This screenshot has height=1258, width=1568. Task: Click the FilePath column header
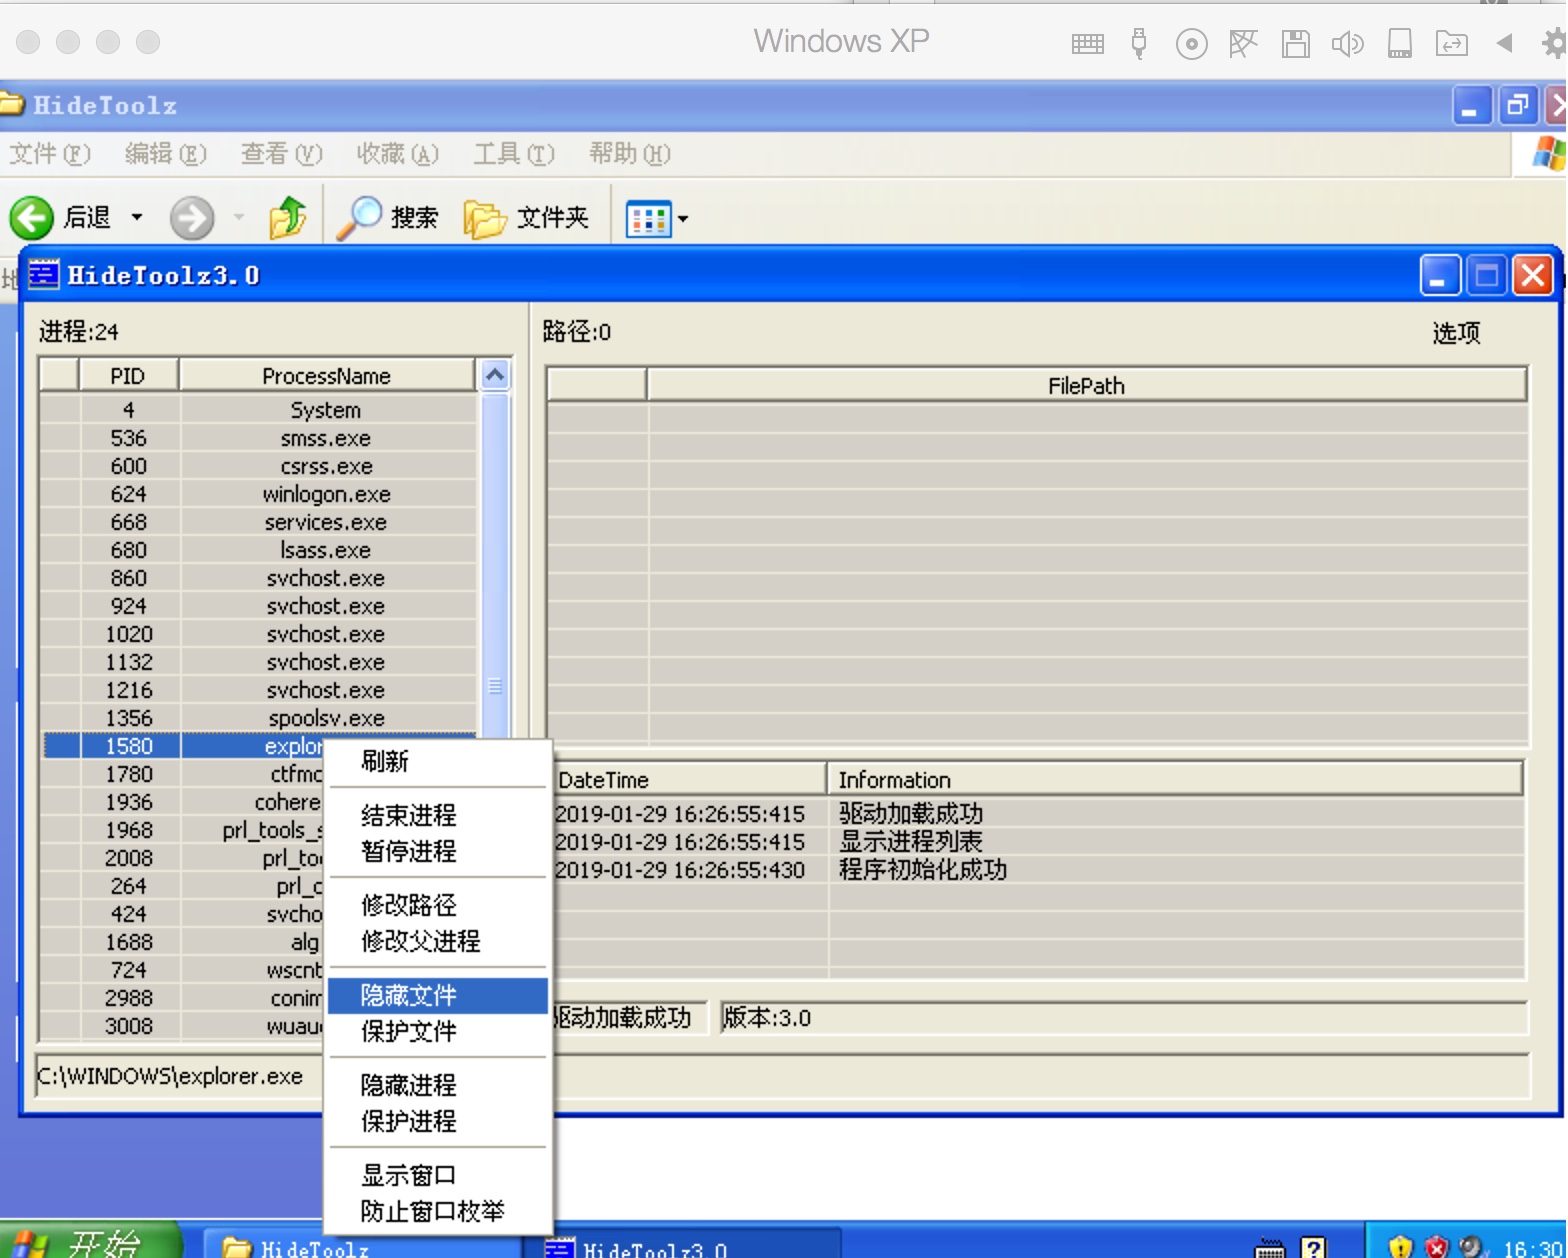coord(1087,386)
